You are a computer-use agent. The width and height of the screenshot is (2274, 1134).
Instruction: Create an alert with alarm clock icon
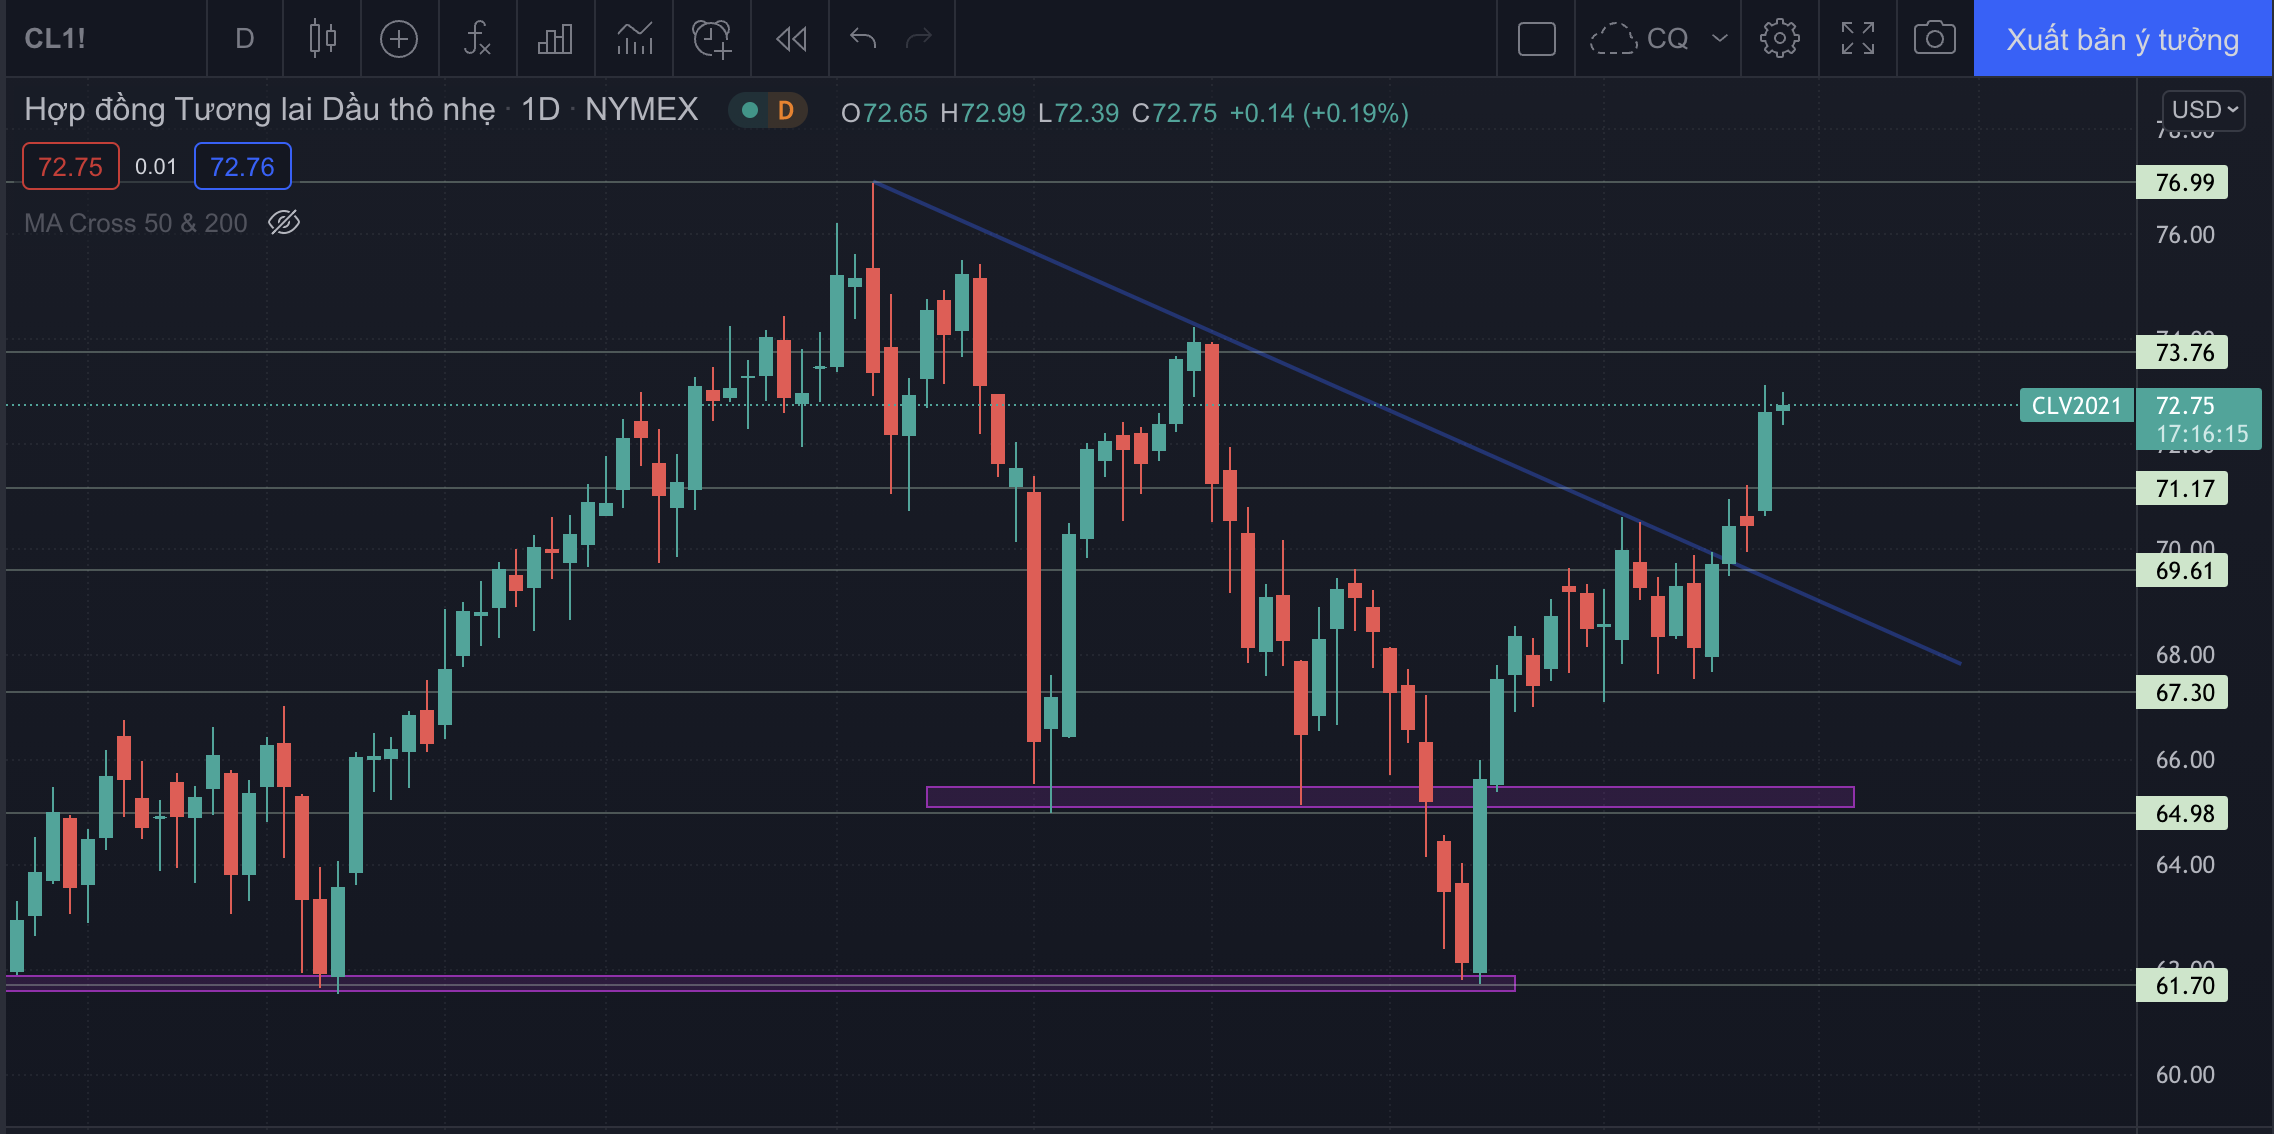[x=712, y=39]
